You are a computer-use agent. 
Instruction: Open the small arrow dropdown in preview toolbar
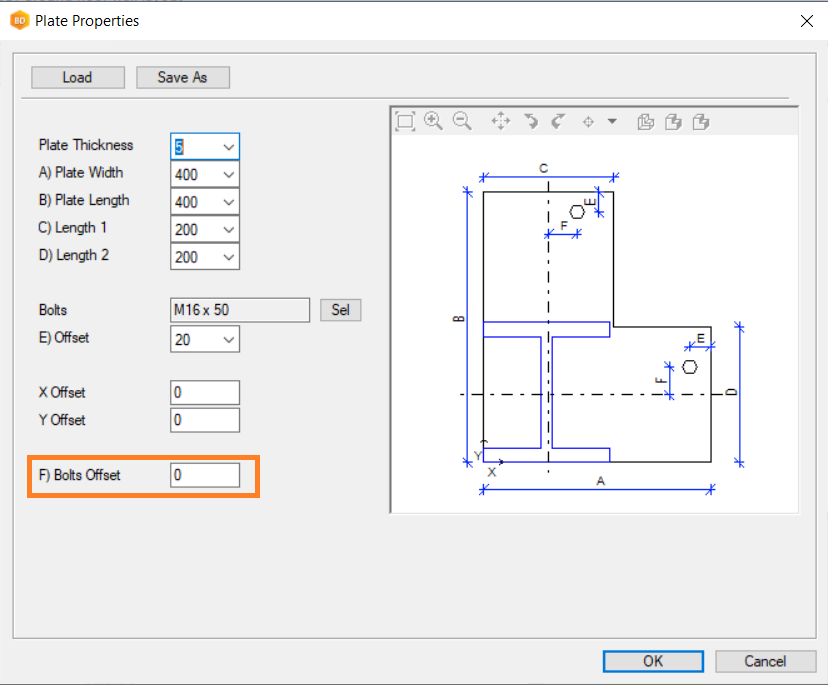click(x=612, y=122)
